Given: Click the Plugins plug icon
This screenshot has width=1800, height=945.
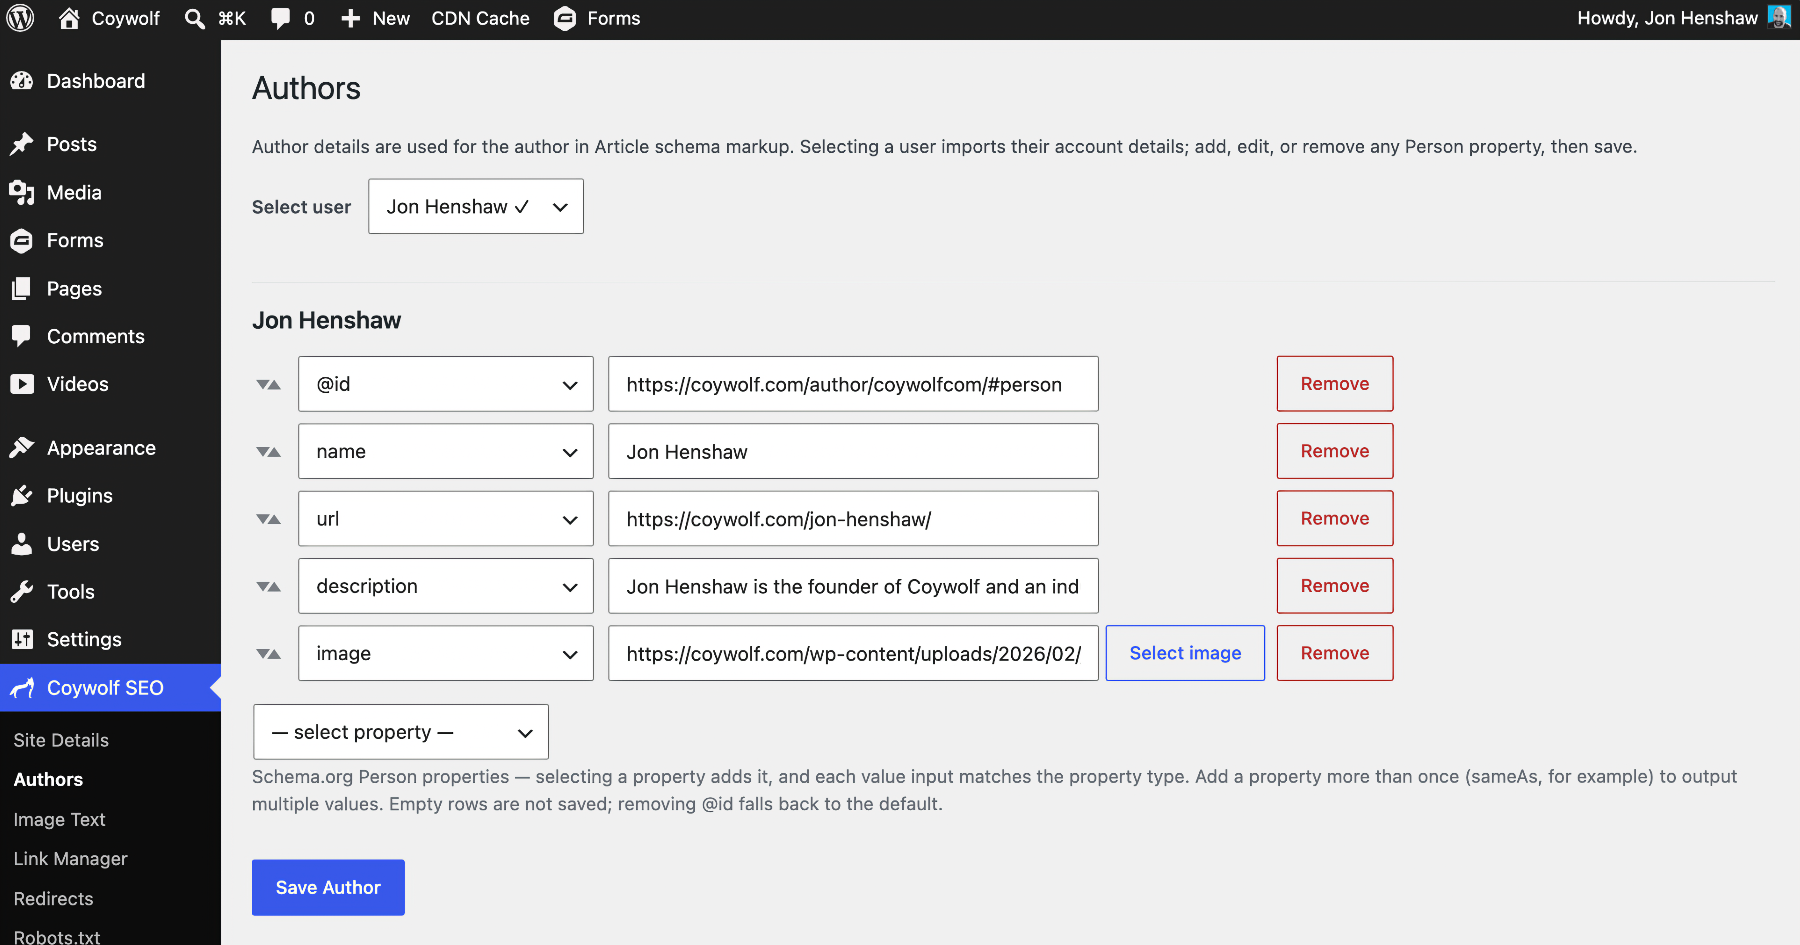Looking at the screenshot, I should (x=21, y=496).
